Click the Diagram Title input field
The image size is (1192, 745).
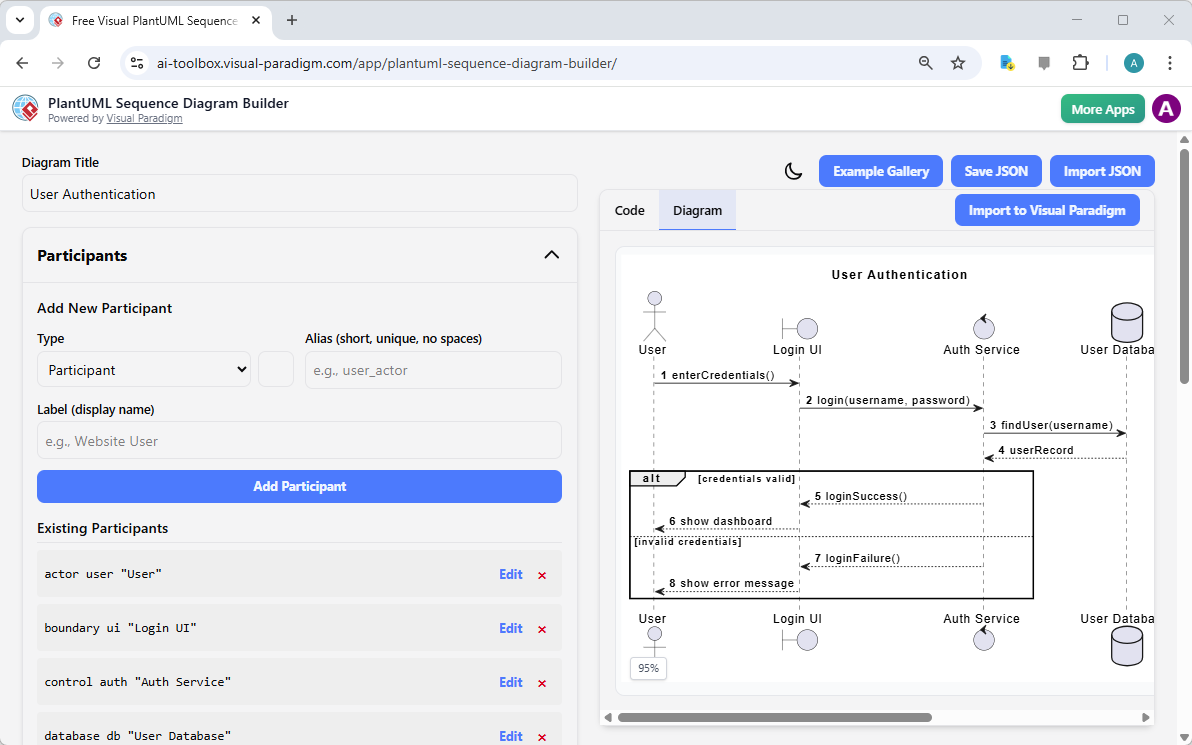point(299,193)
